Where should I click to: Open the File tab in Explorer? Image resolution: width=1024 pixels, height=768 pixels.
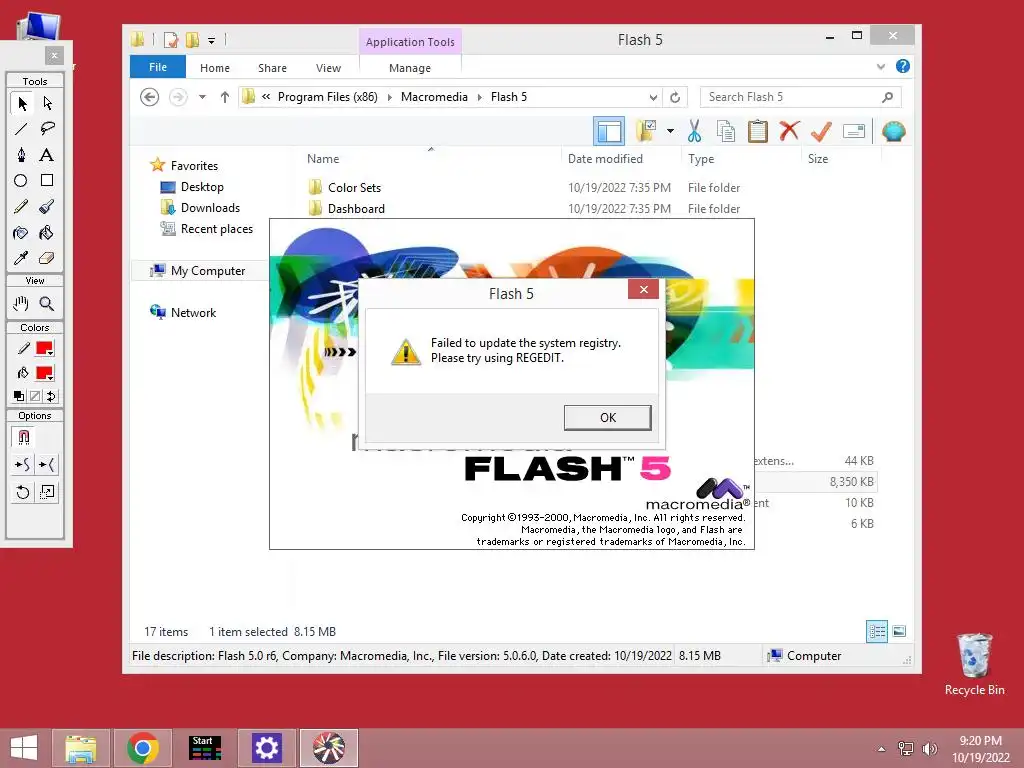tap(158, 67)
